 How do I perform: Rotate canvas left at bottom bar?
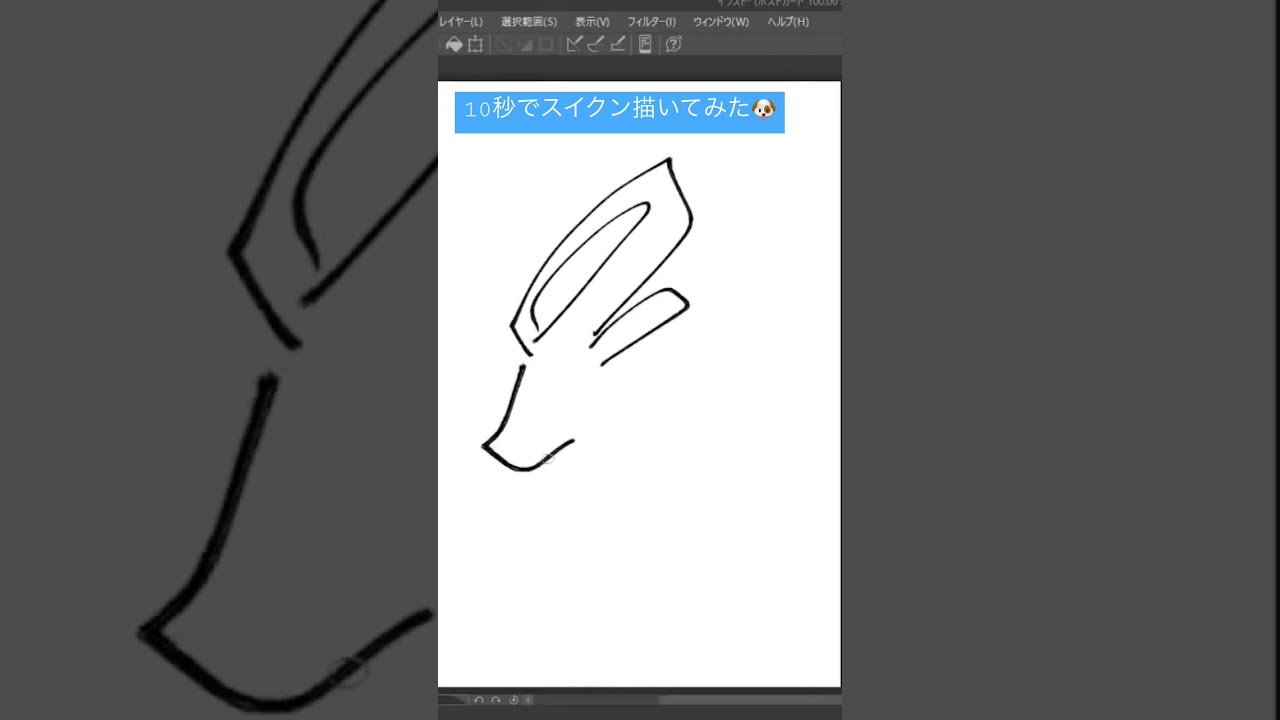tap(479, 700)
